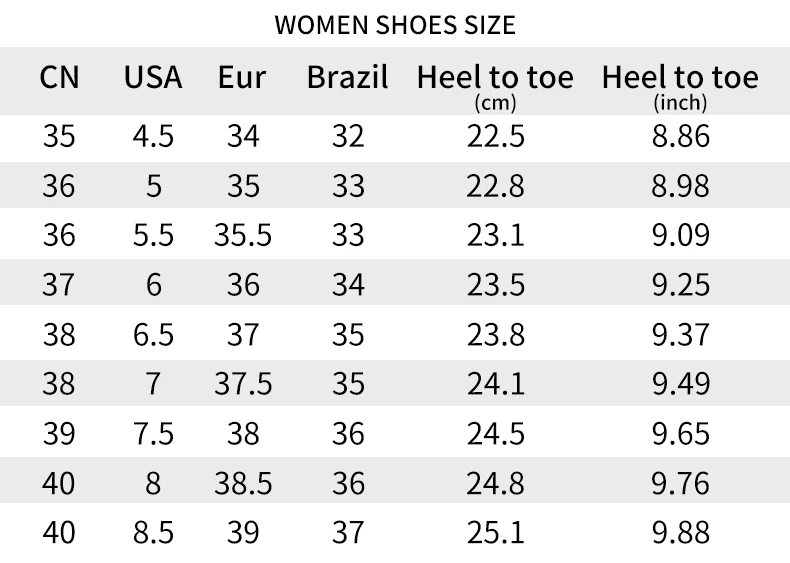The image size is (790, 563).
Task: Click the Brazil column header
Action: 348,77
